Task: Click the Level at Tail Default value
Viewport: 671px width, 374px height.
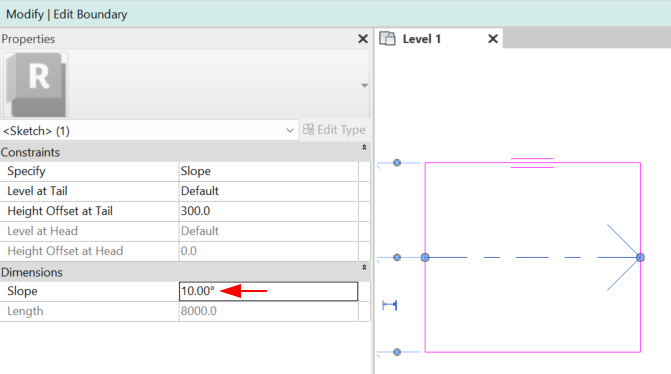Action: [268, 191]
